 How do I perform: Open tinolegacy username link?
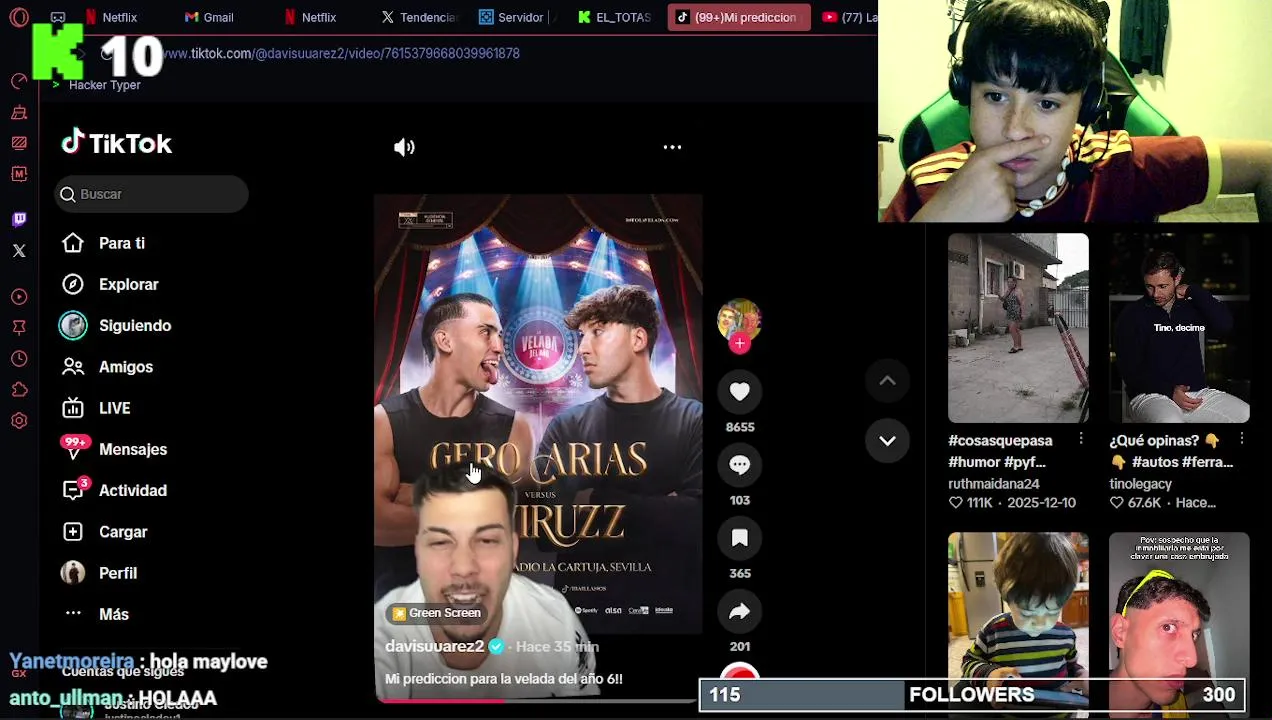[x=1140, y=484]
